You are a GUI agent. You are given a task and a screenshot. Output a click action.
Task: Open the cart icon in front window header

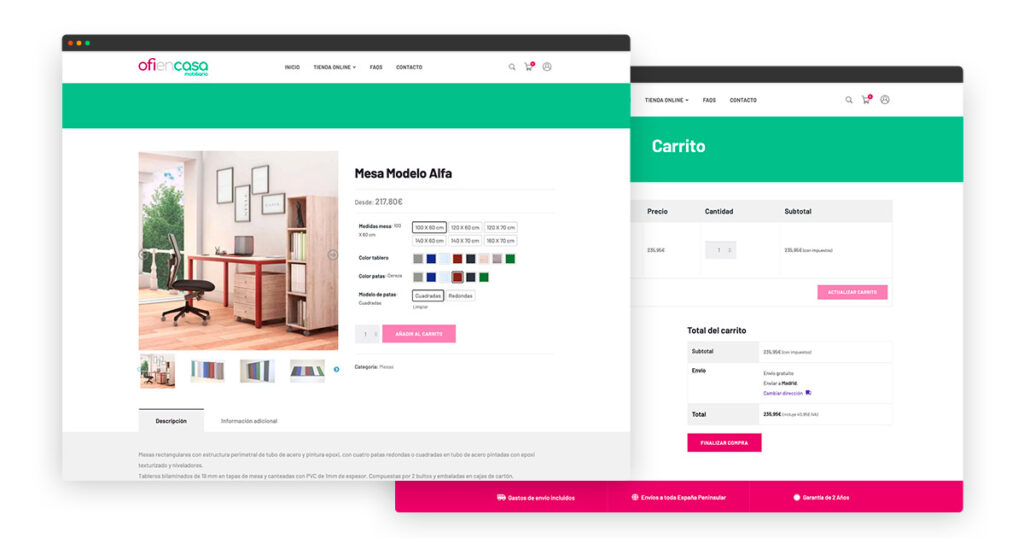[529, 67]
